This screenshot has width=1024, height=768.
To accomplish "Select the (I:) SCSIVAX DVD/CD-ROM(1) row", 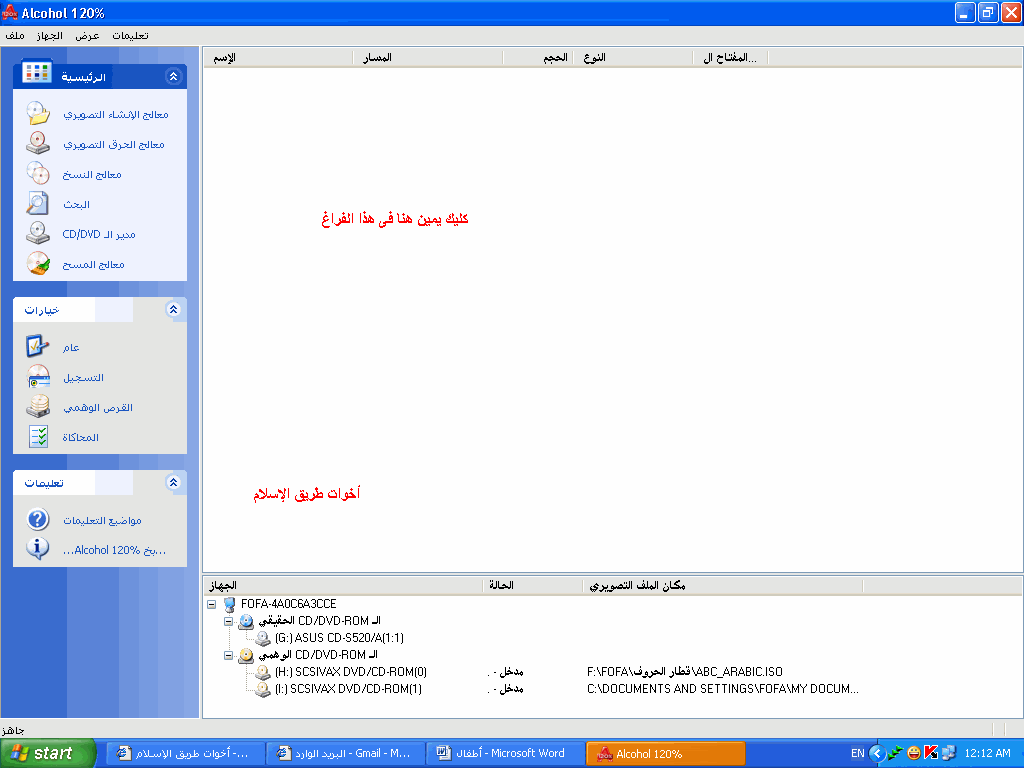I will point(348,689).
